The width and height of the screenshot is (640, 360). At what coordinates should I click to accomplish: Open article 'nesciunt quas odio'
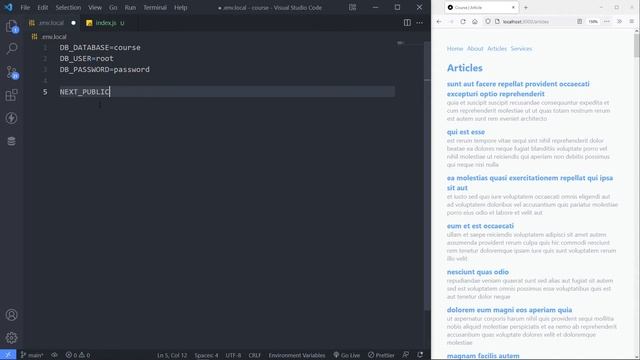click(x=478, y=272)
